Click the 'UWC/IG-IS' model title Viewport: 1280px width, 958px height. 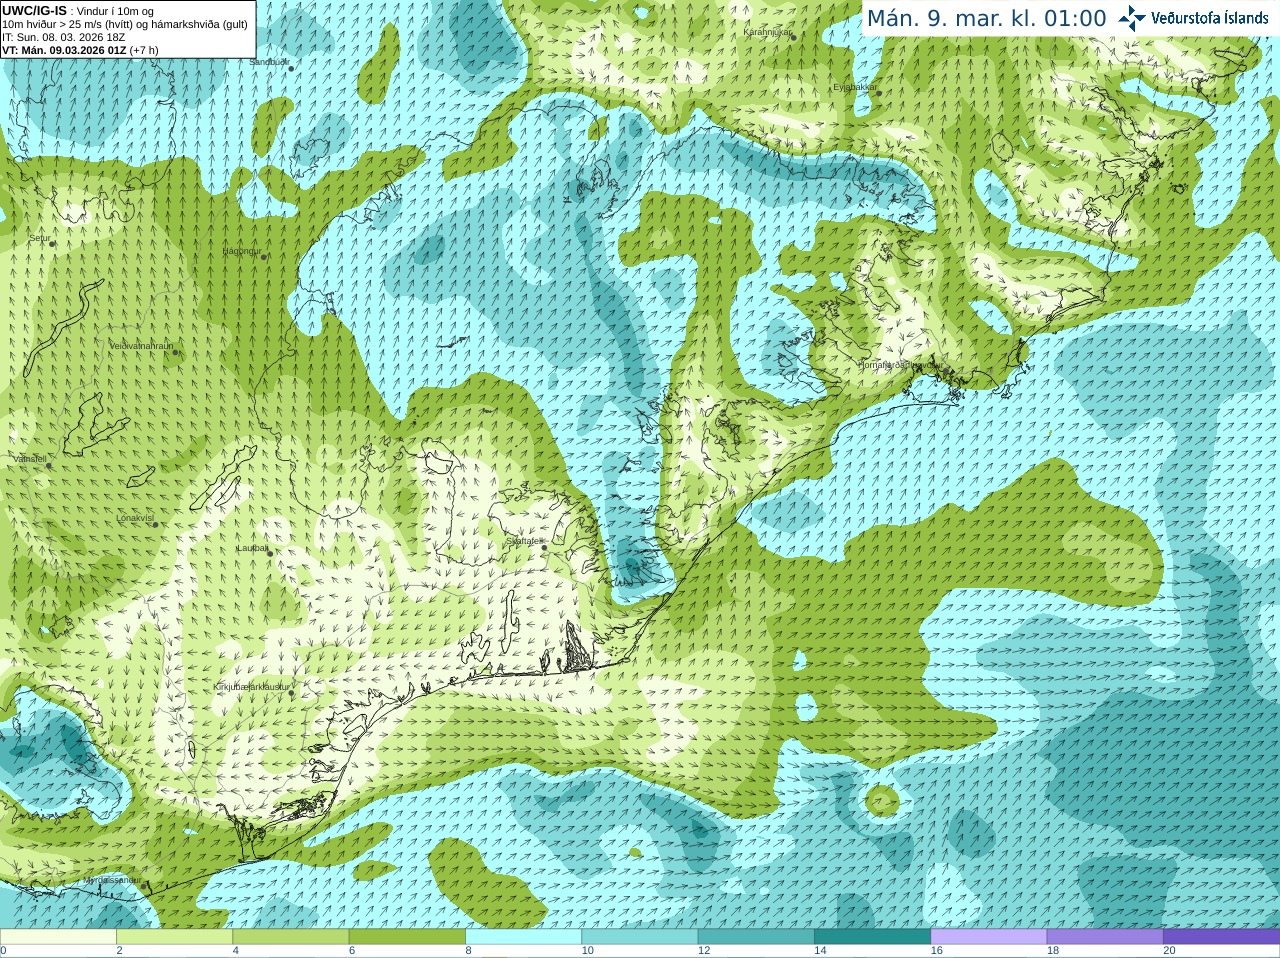click(x=34, y=11)
